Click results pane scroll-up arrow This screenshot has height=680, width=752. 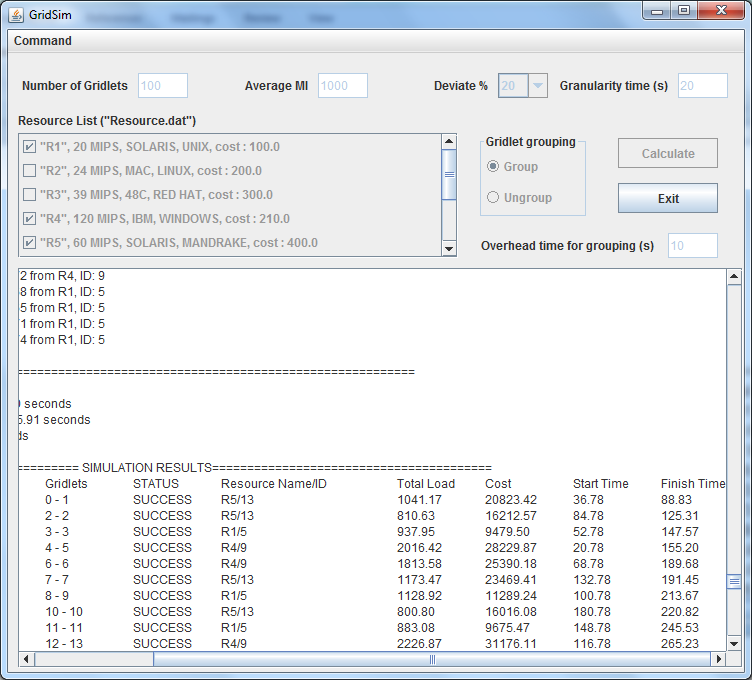click(734, 277)
